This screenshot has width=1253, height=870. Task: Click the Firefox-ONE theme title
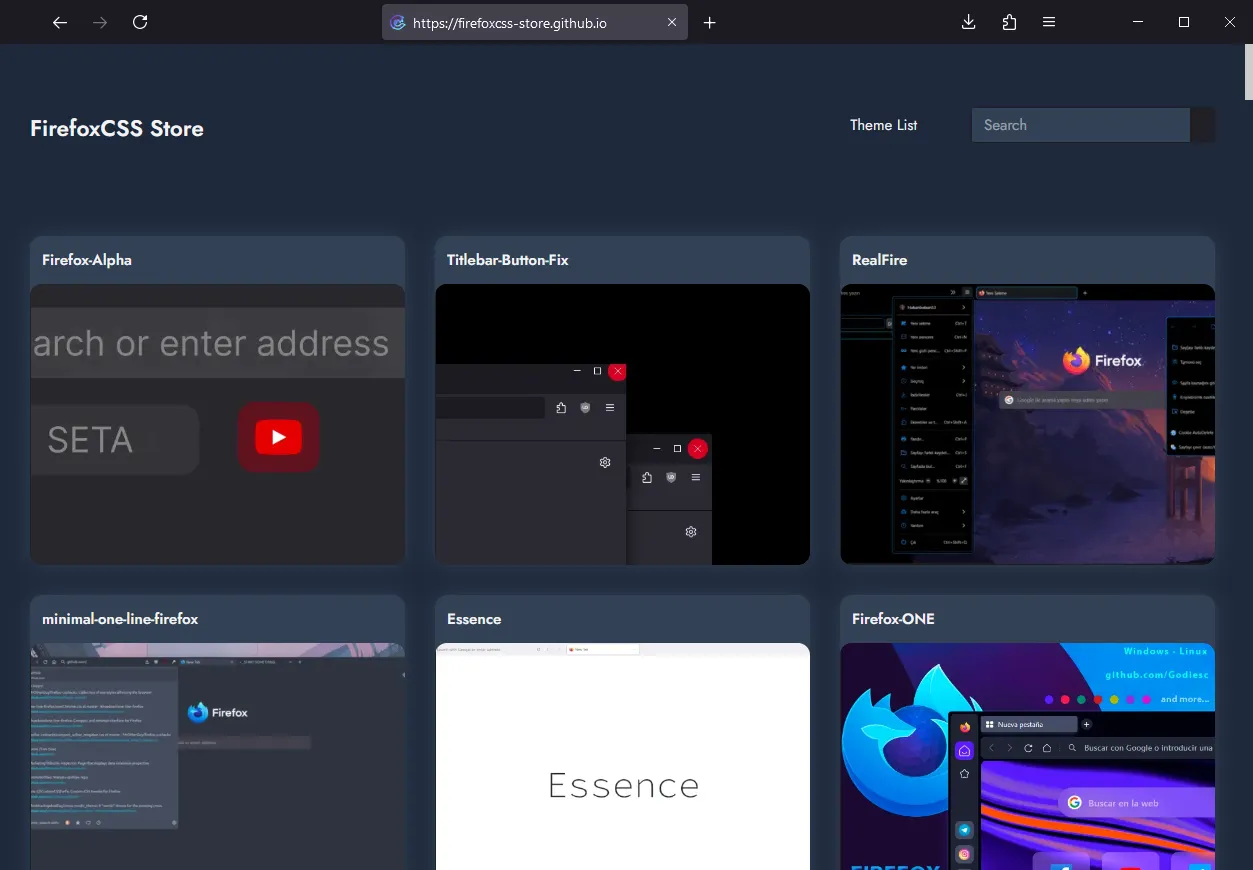click(893, 619)
